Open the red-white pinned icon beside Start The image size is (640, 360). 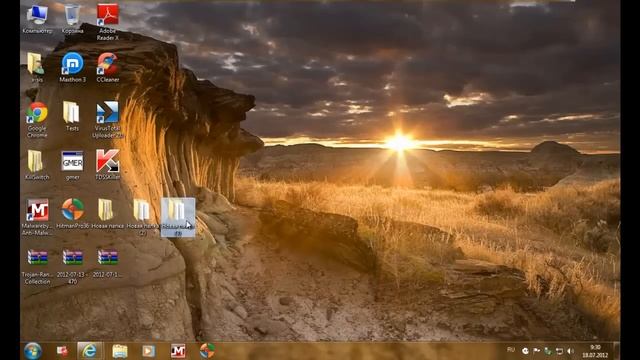(62, 351)
